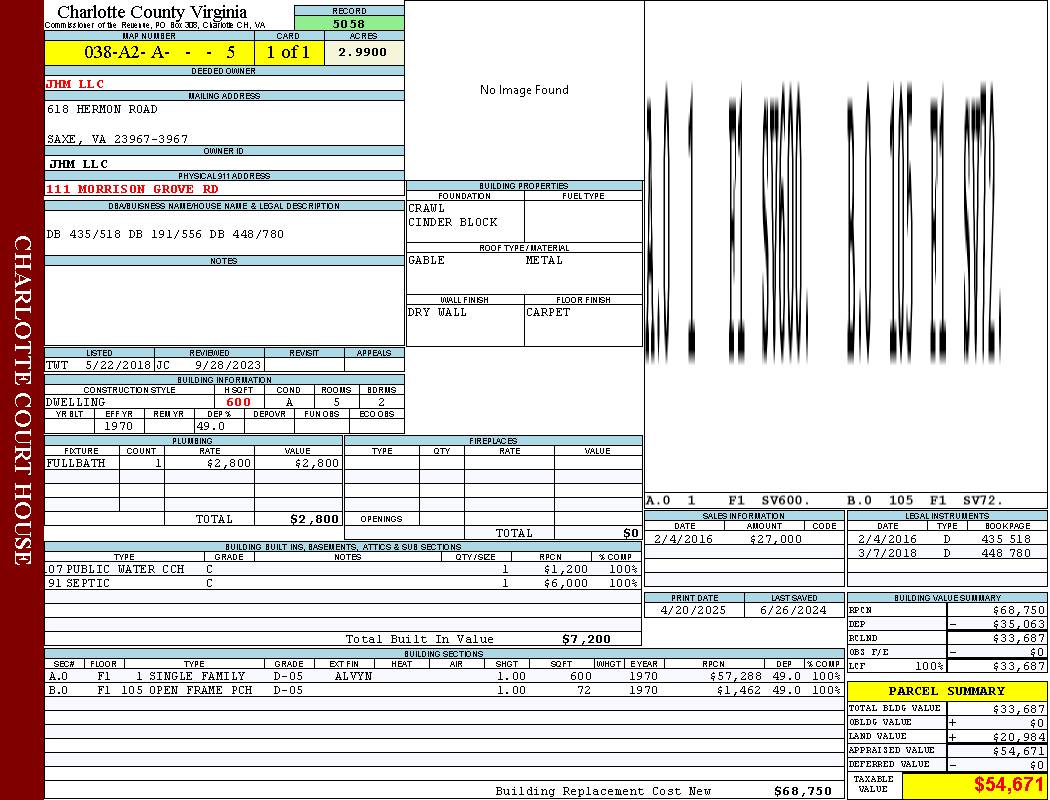Click legal instrument date 3/7/2018
This screenshot has height=800, width=1050.
coord(887,554)
